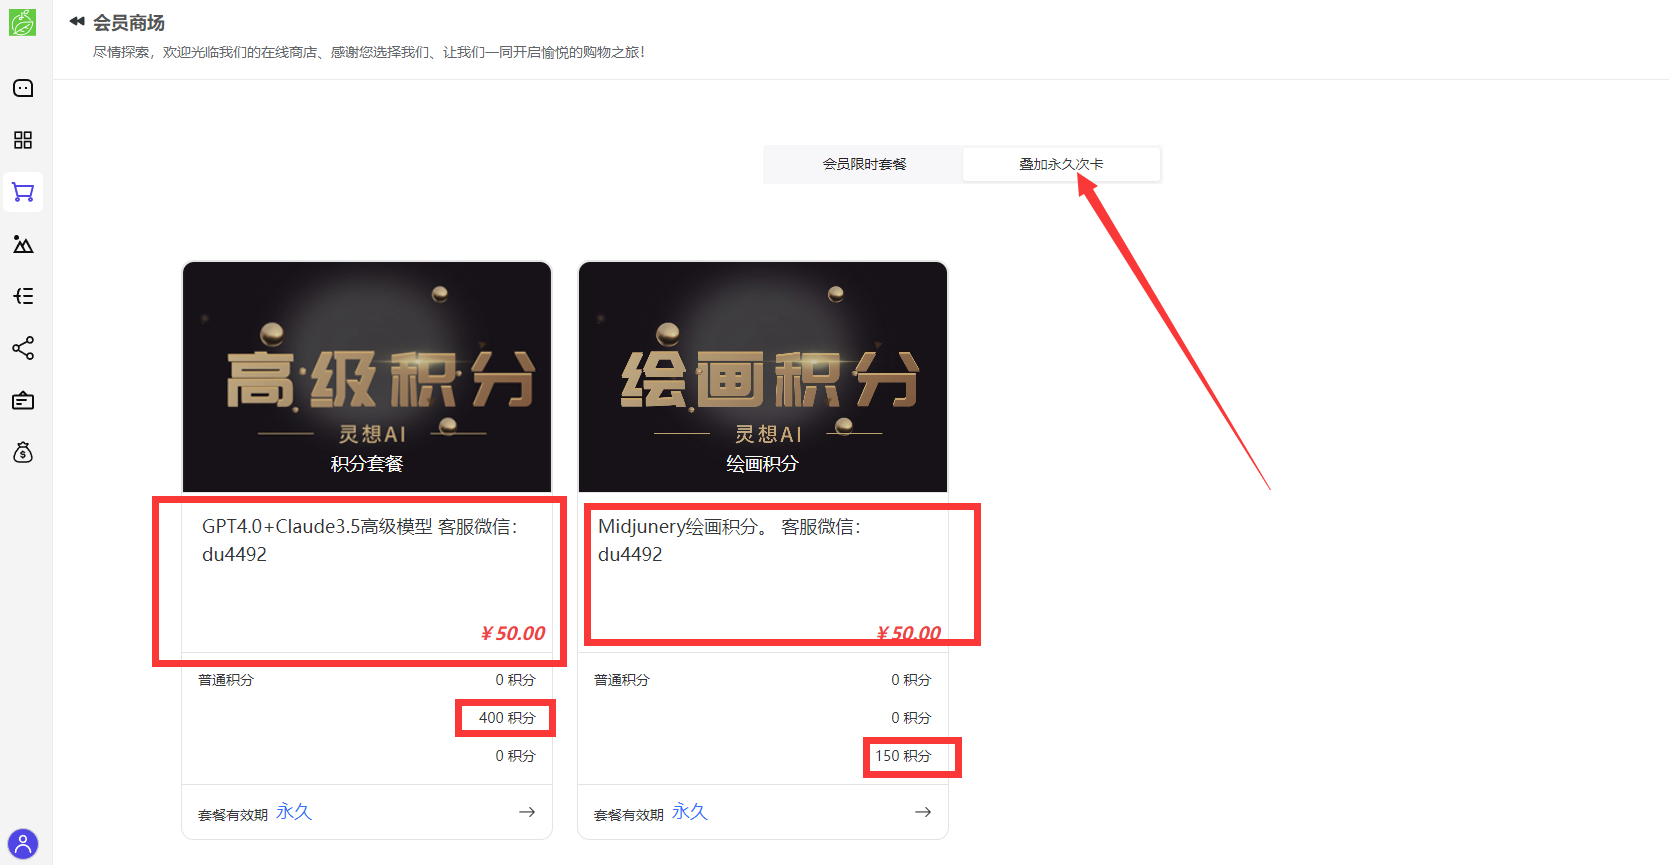Click the back arrow beside 会员商场
Image resolution: width=1669 pixels, height=865 pixels.
coord(77,21)
